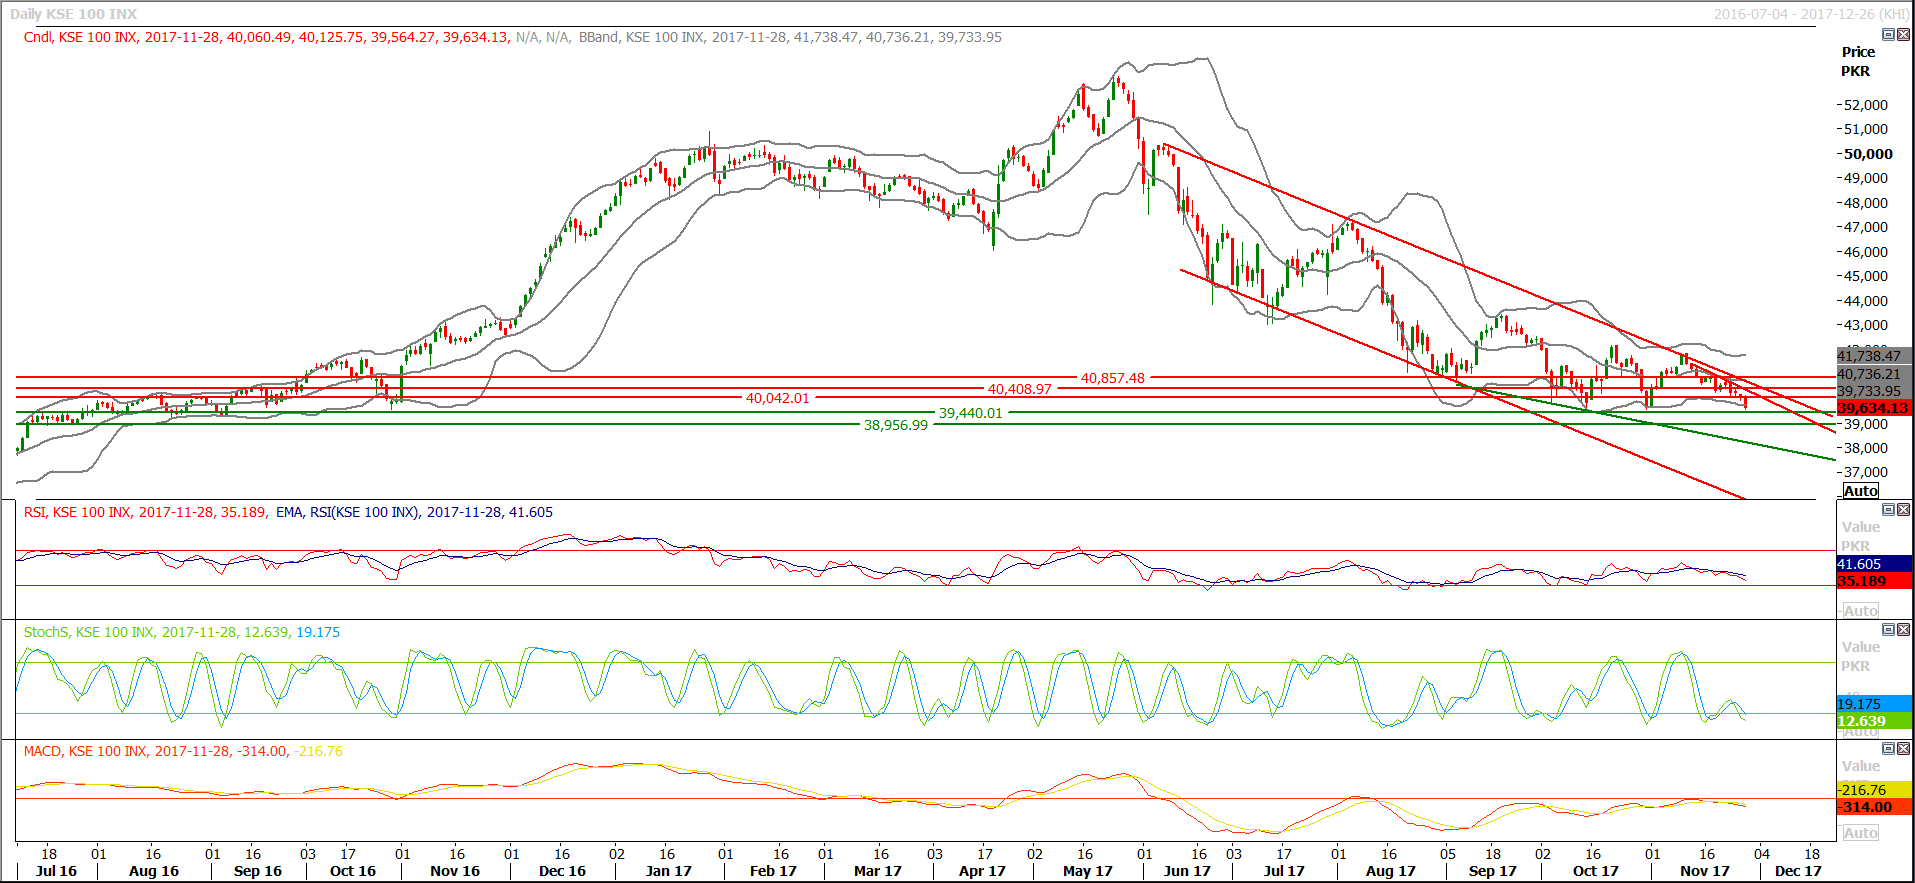Click the Daily KSE 100 INX title
The image size is (1915, 883).
tap(74, 14)
